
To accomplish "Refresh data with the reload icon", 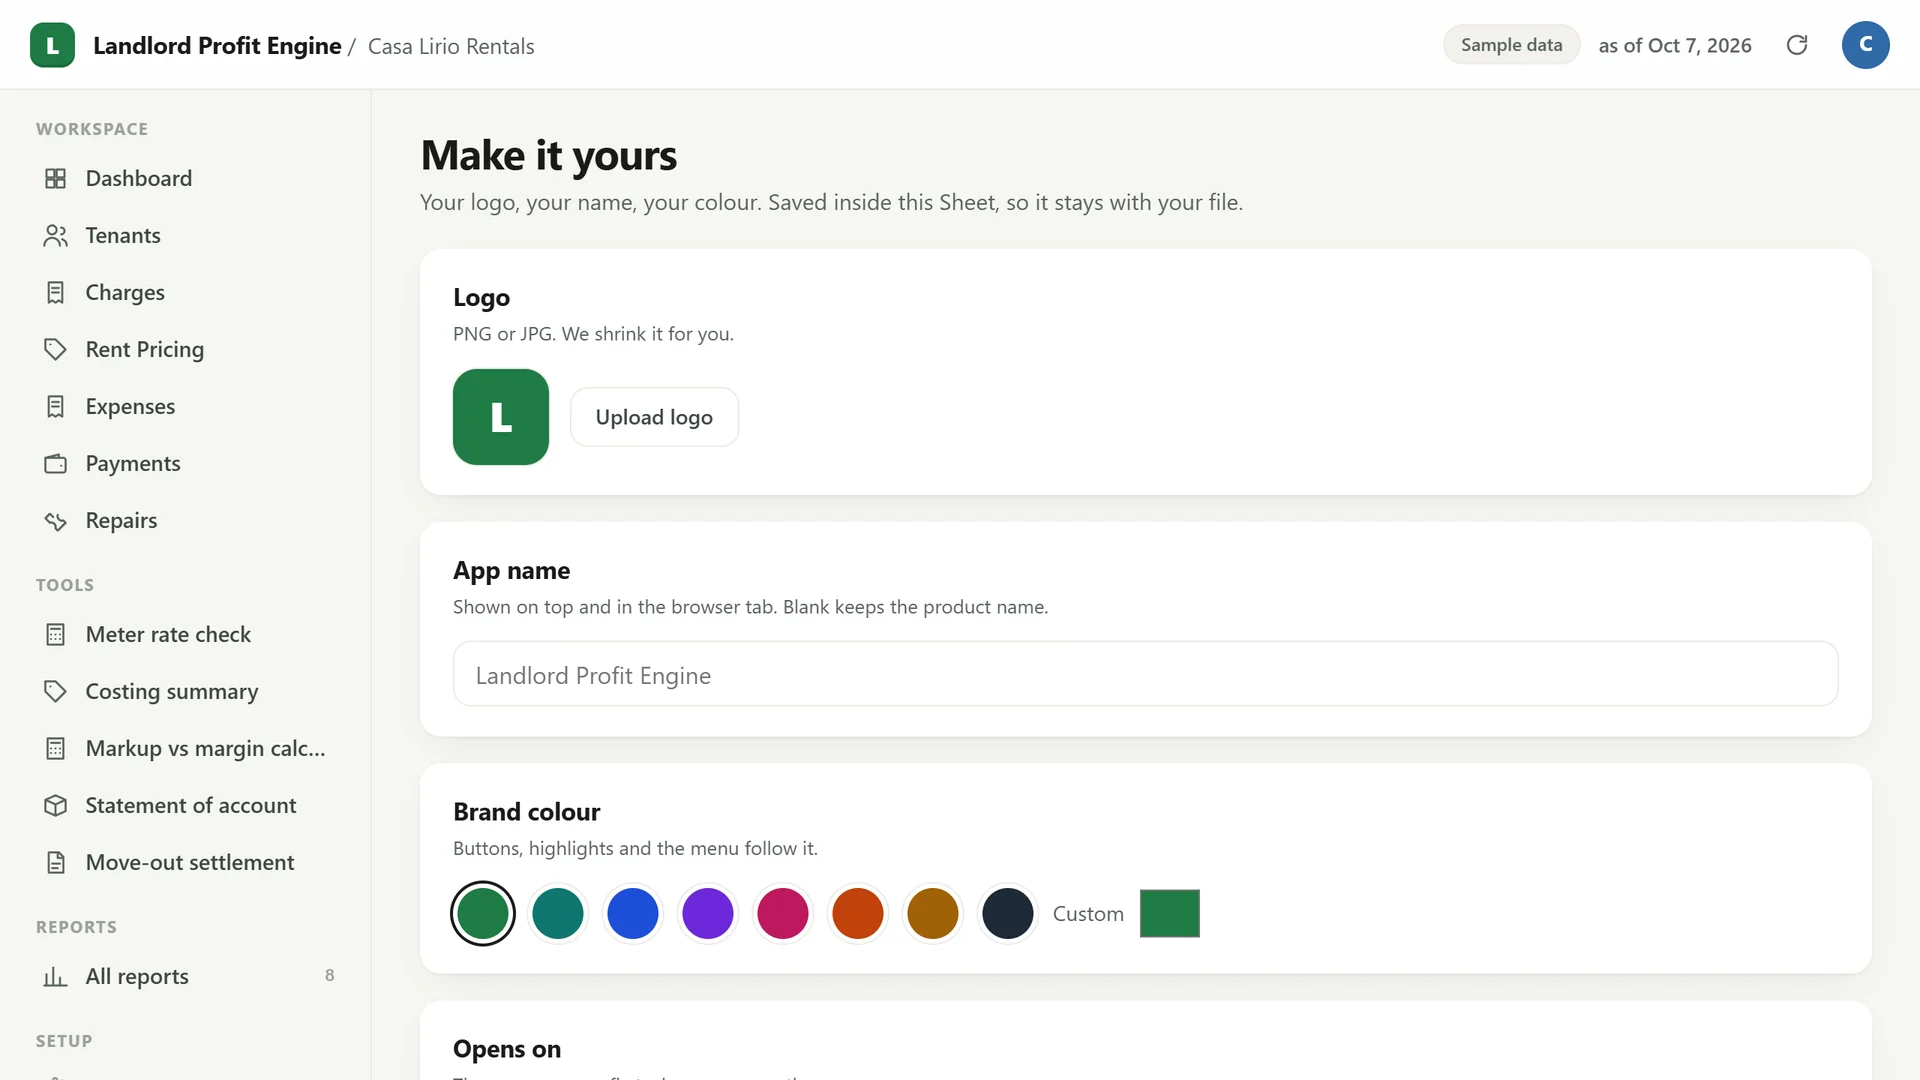I will (1797, 45).
